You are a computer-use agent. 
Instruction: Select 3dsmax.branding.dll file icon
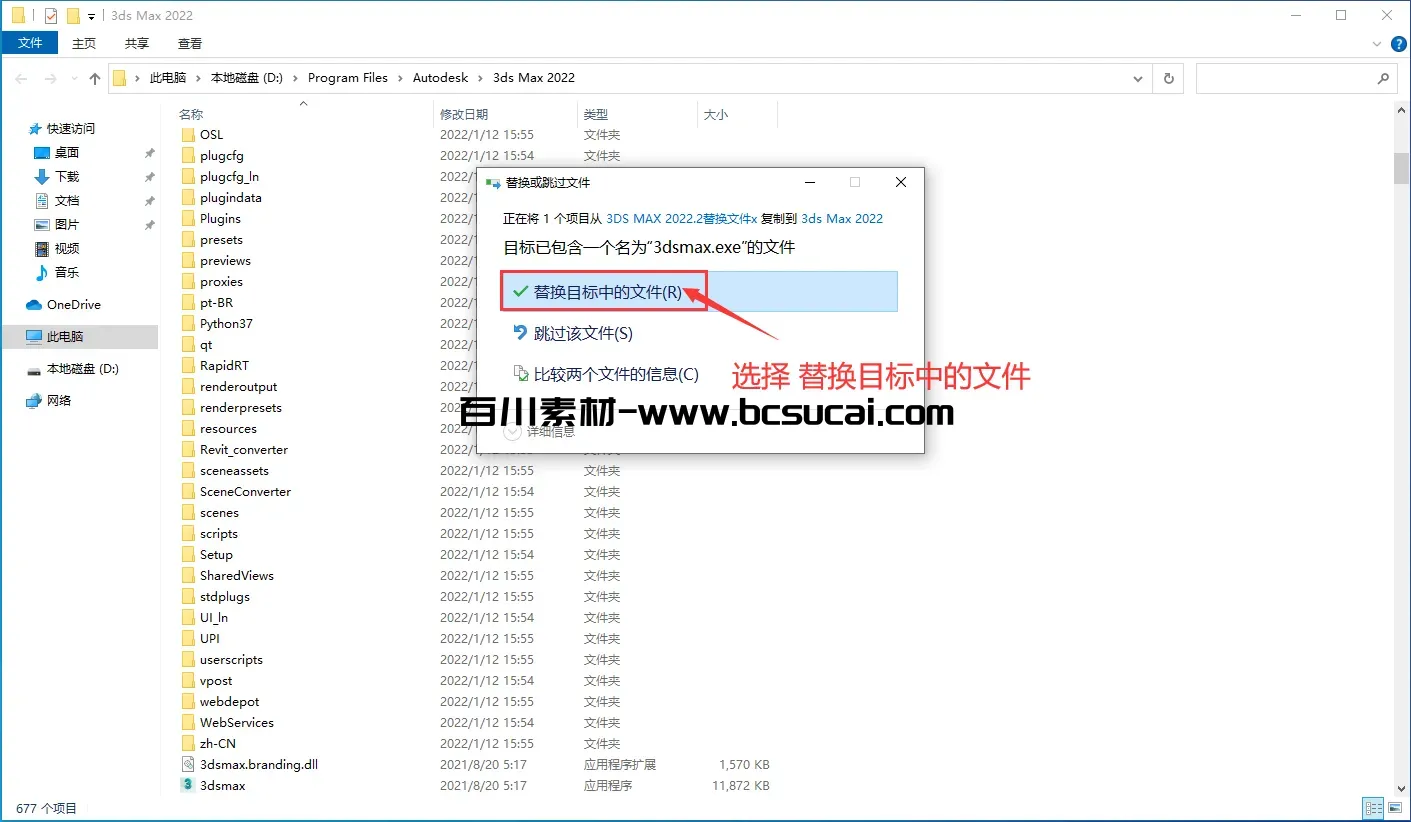click(x=189, y=765)
